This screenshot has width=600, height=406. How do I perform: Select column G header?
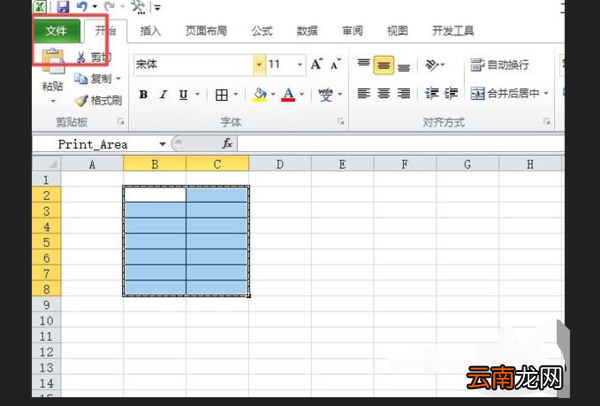coord(467,164)
